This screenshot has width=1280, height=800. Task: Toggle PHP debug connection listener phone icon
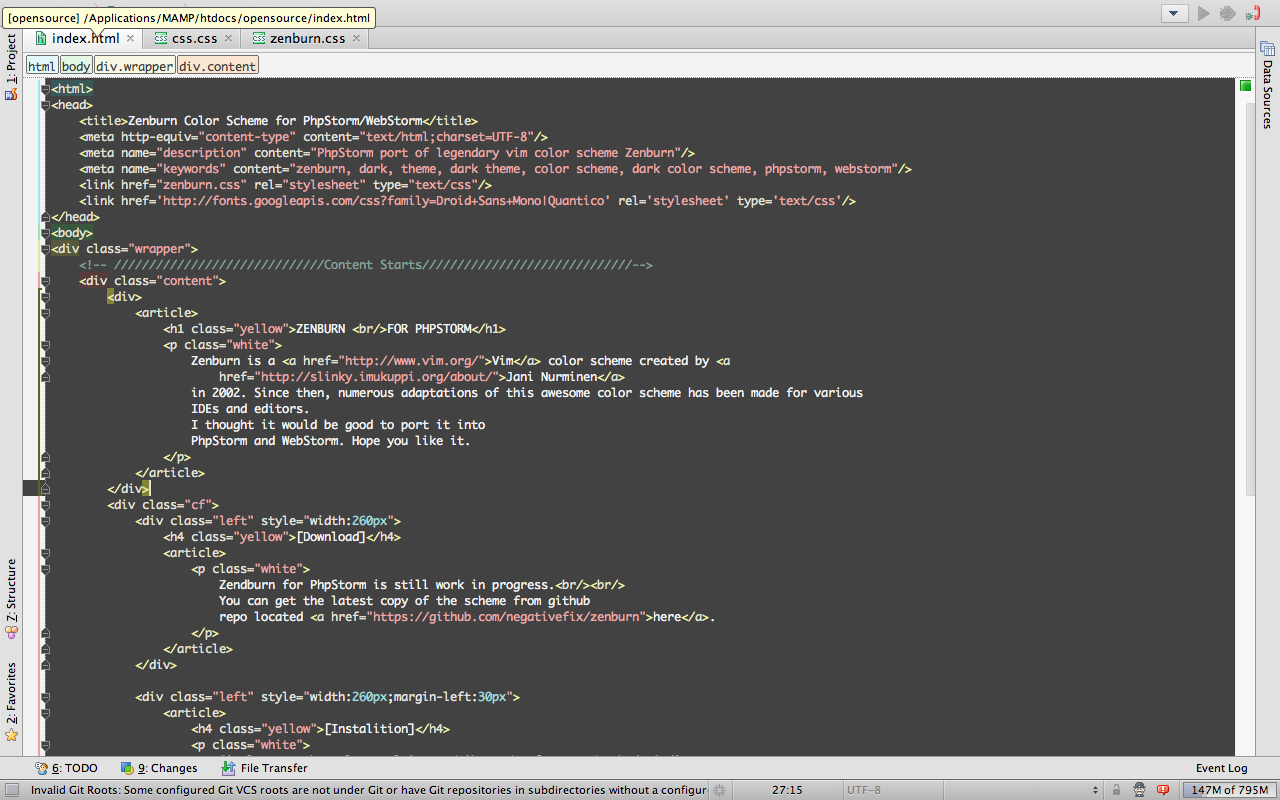click(1254, 13)
